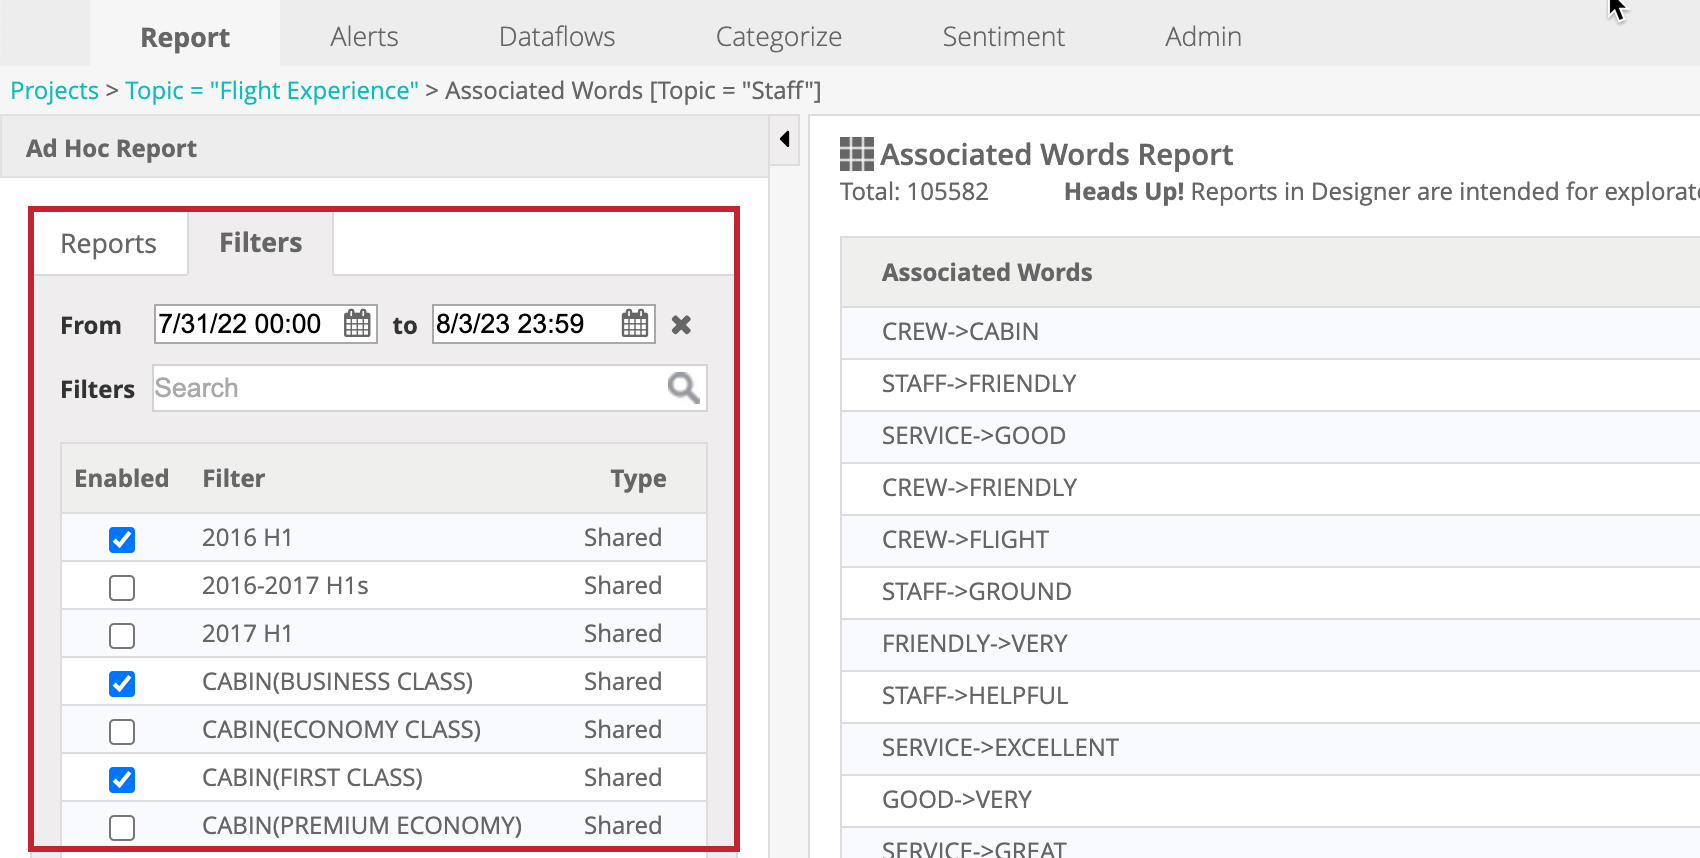This screenshot has width=1700, height=858.
Task: Uncheck the 2016 H1 filter
Action: pyautogui.click(x=122, y=540)
